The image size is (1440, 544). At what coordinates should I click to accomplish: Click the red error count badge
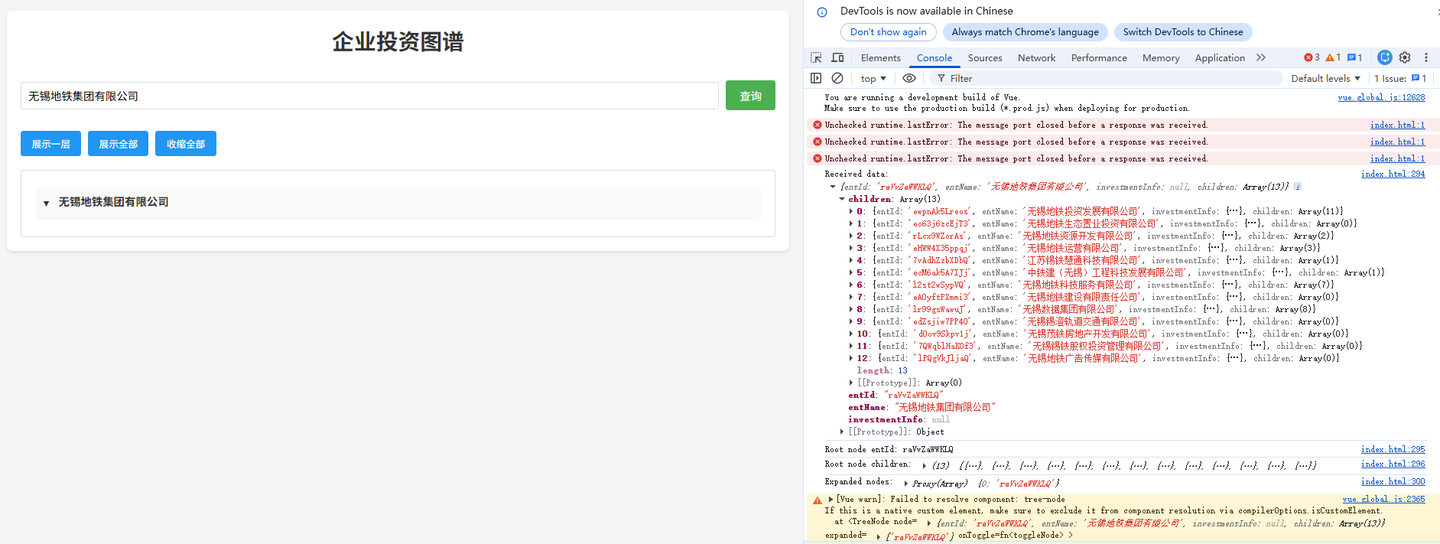[x=1312, y=58]
